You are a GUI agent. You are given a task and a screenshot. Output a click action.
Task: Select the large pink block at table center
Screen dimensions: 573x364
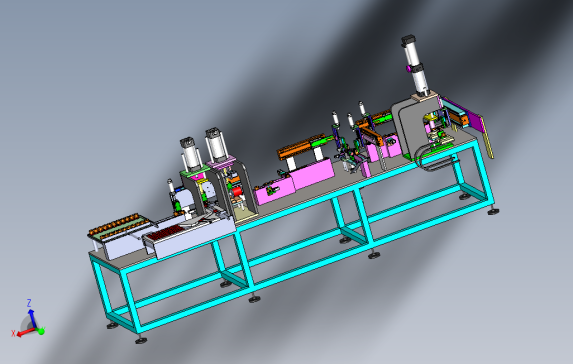click(x=311, y=174)
